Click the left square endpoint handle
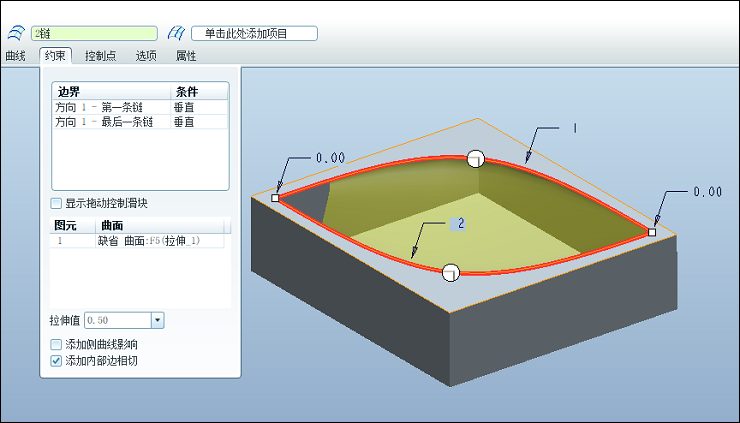Image resolution: width=740 pixels, height=423 pixels. click(x=275, y=198)
